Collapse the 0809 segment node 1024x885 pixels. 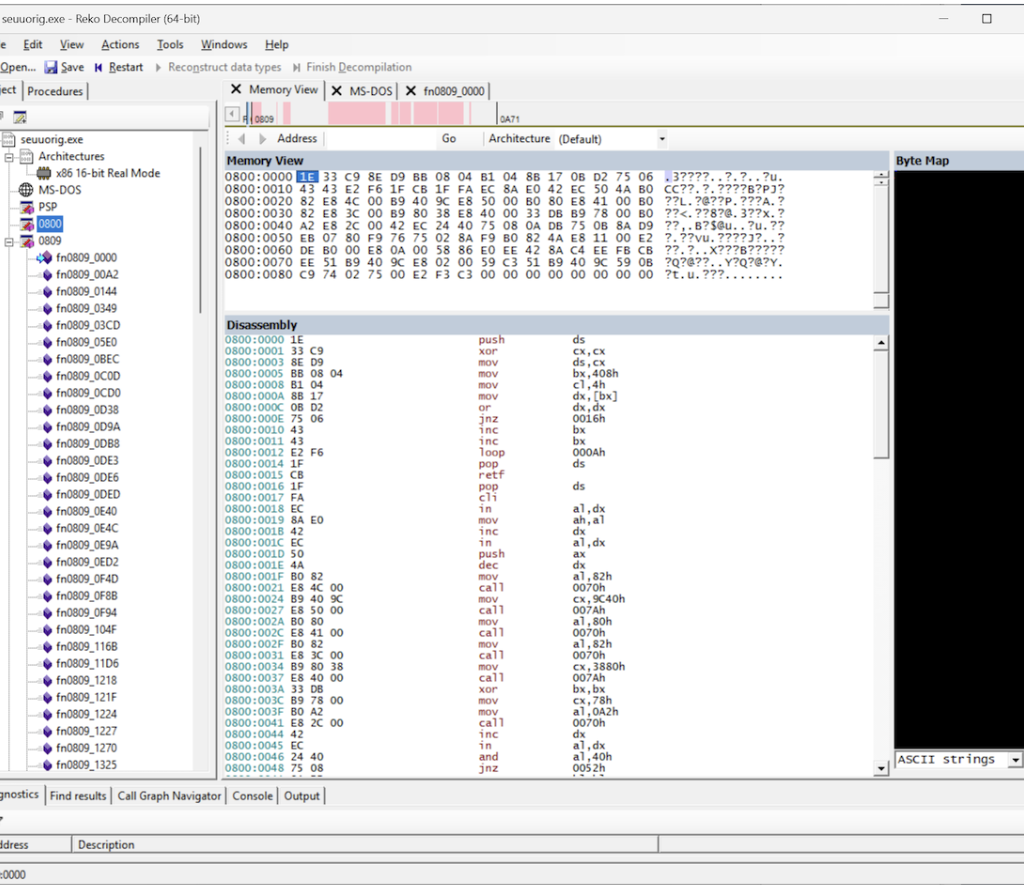(x=10, y=241)
